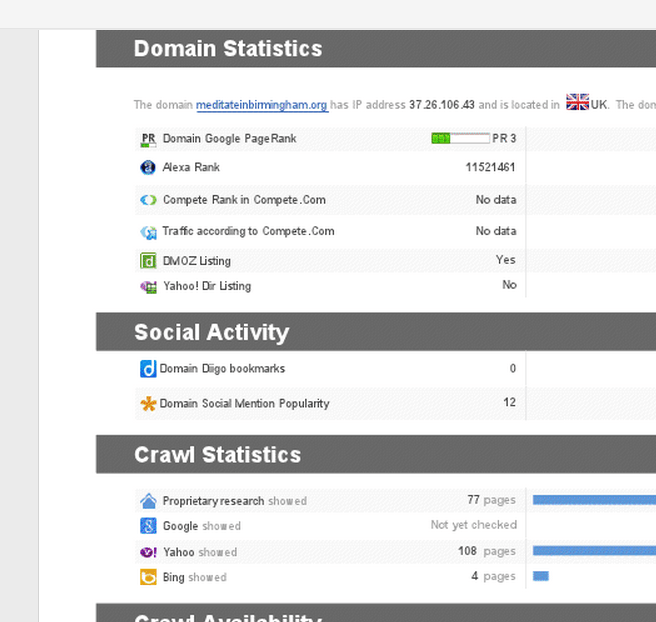Click the Proprietary research house icon
The width and height of the screenshot is (656, 622).
(x=148, y=501)
